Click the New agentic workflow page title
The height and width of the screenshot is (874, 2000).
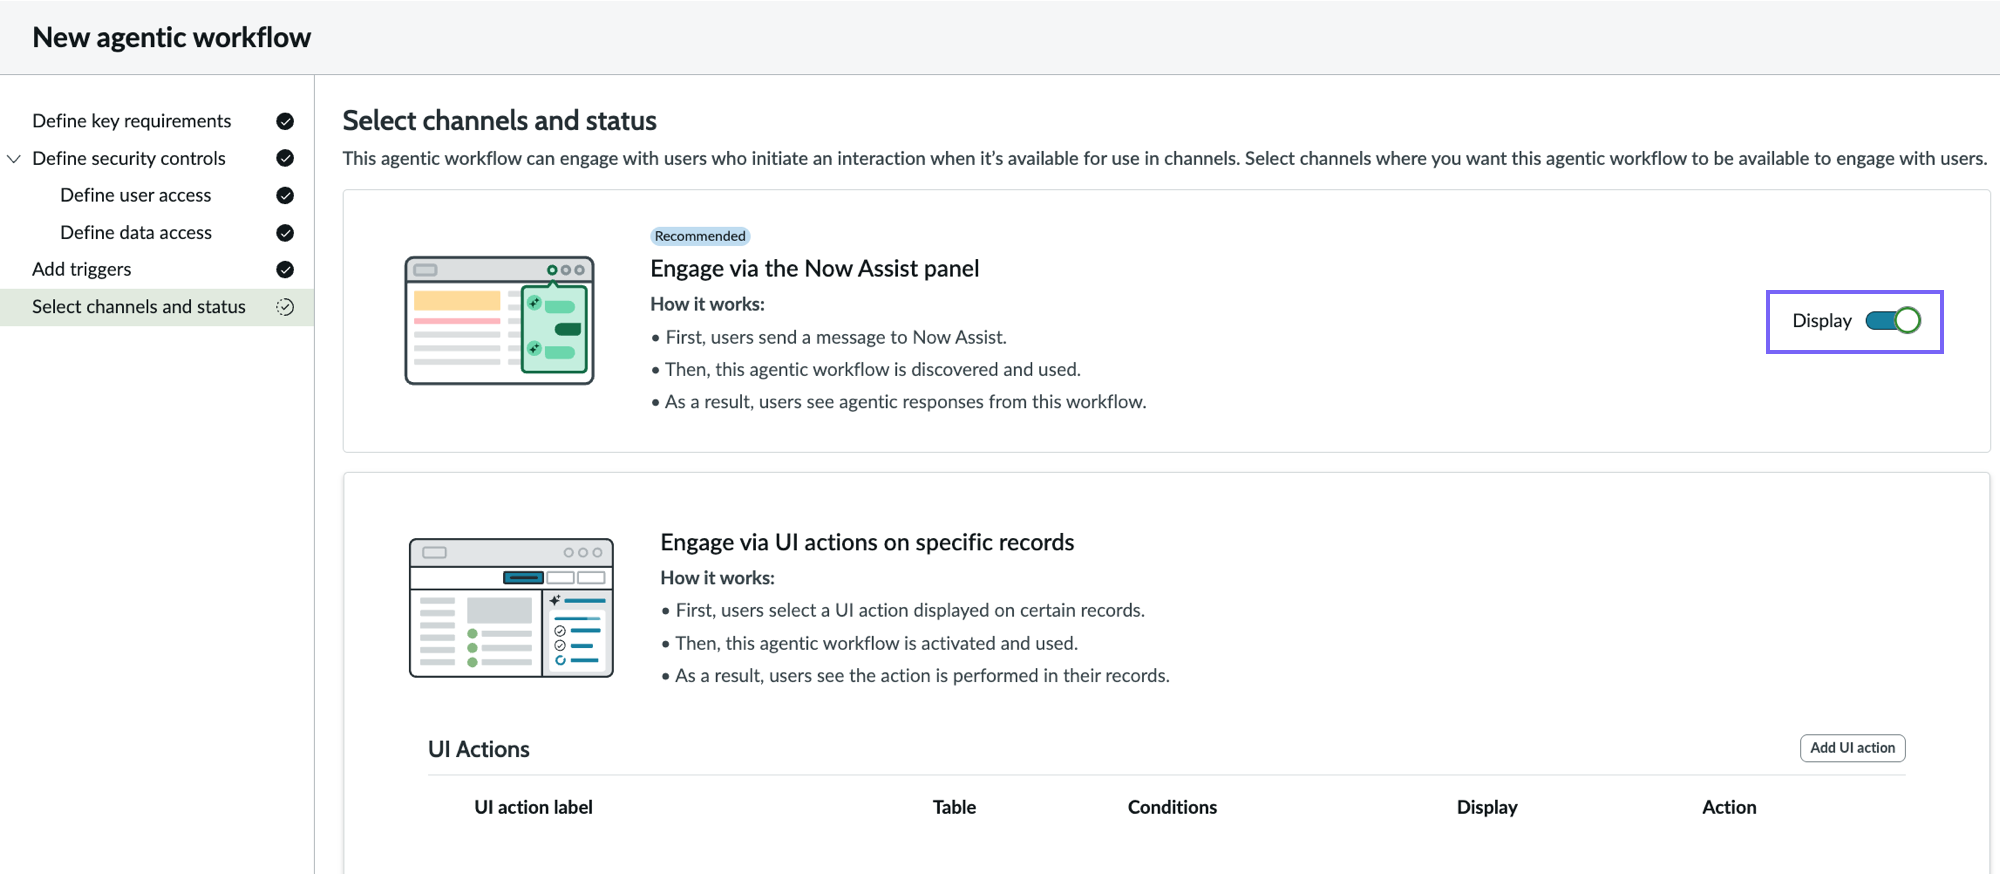tap(171, 37)
